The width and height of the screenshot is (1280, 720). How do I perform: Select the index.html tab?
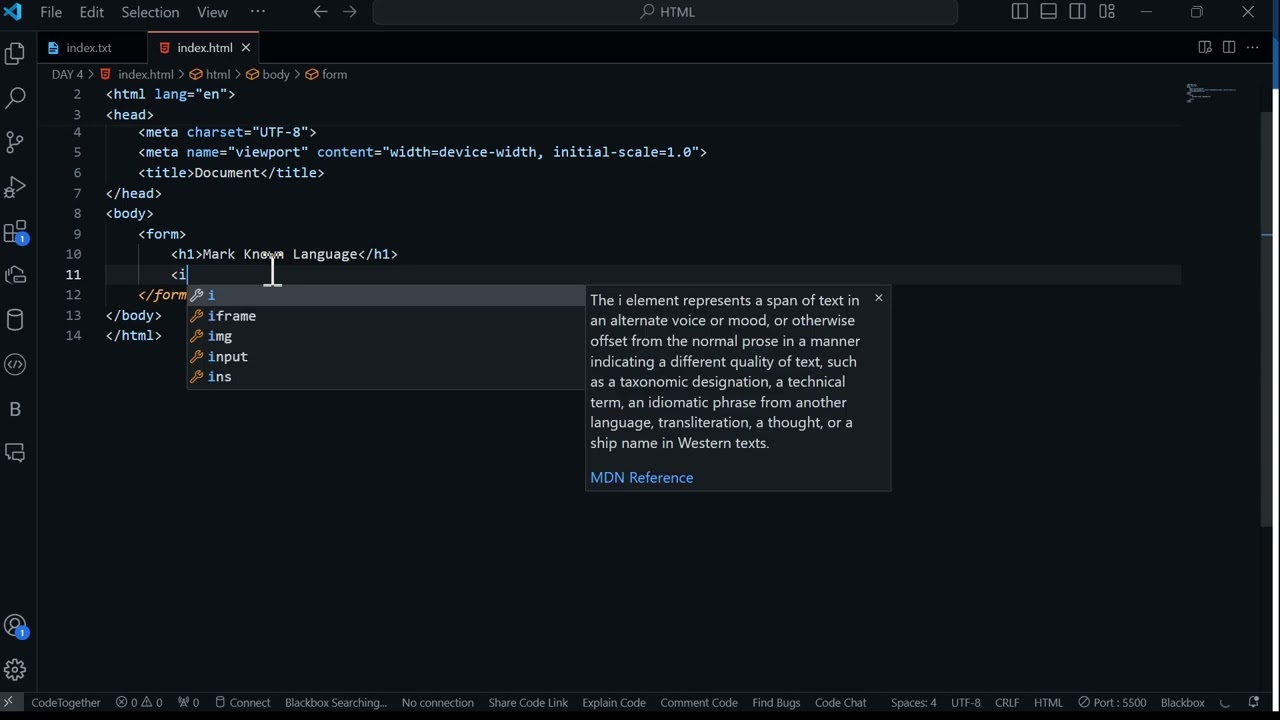[x=205, y=47]
